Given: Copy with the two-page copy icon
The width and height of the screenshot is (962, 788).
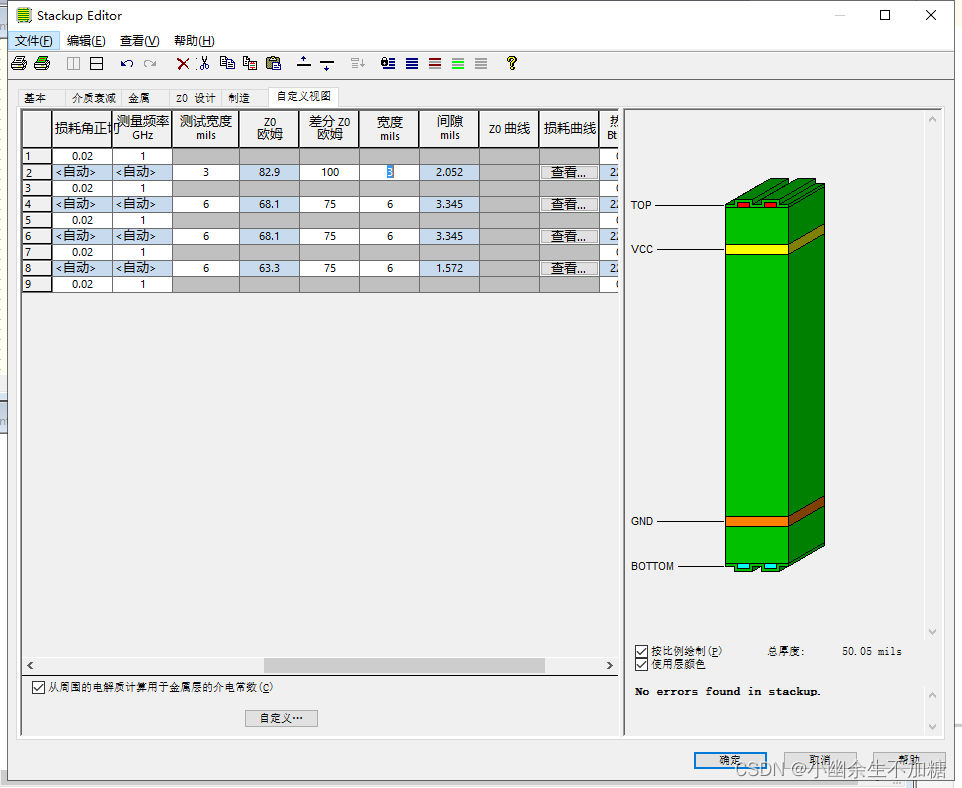Looking at the screenshot, I should (x=227, y=63).
